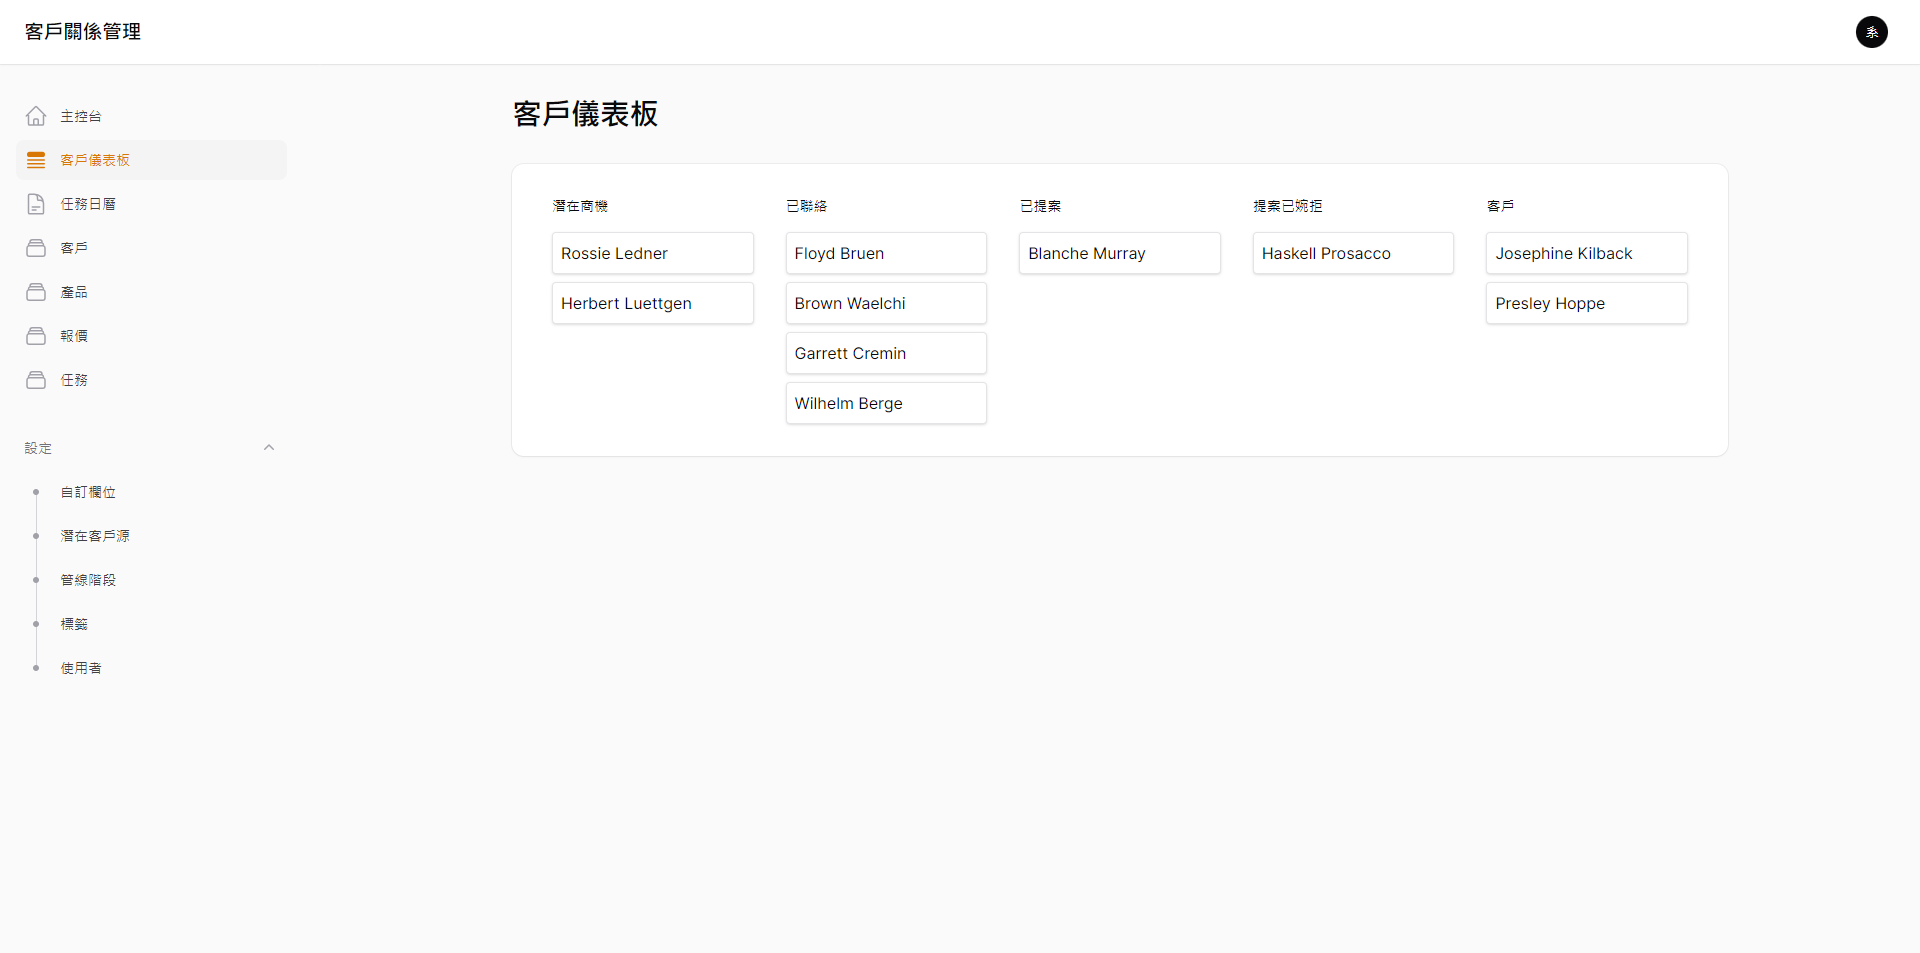This screenshot has height=953, width=1920.
Task: Select the home icon beside 主控台
Action: [x=36, y=115]
